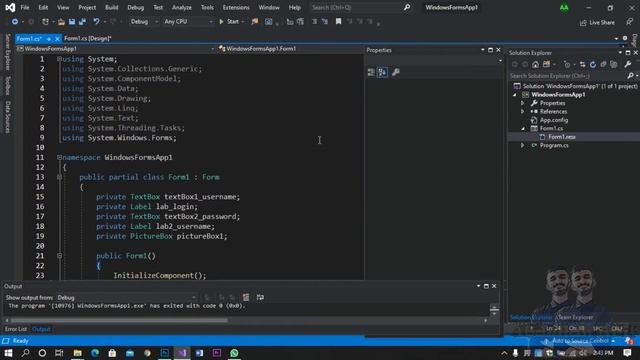Click the Refresh icon in Solution Explorer
Viewport: 640px width, 360px height.
coord(593,64)
